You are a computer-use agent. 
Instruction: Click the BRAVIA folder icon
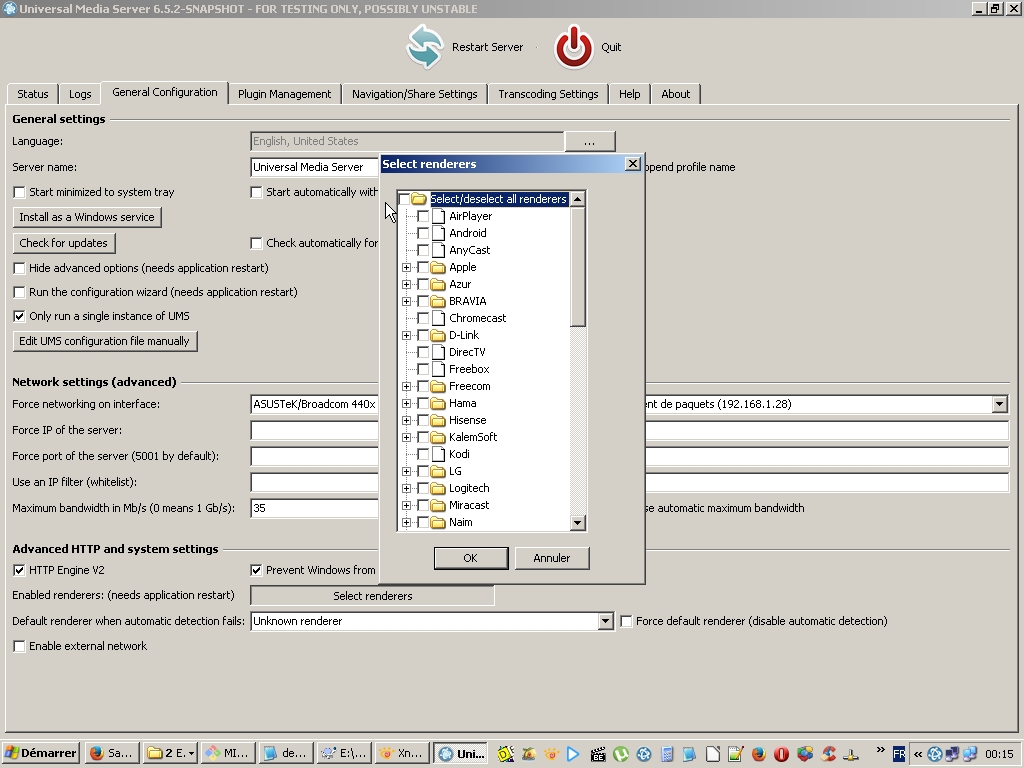(438, 301)
